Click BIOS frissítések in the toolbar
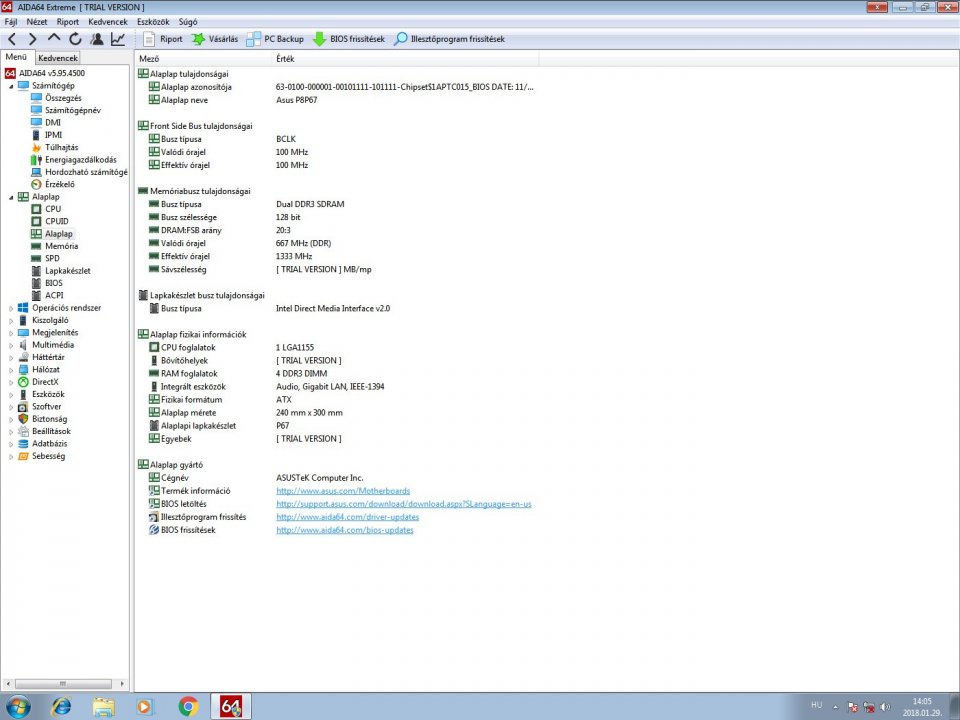 (x=349, y=39)
